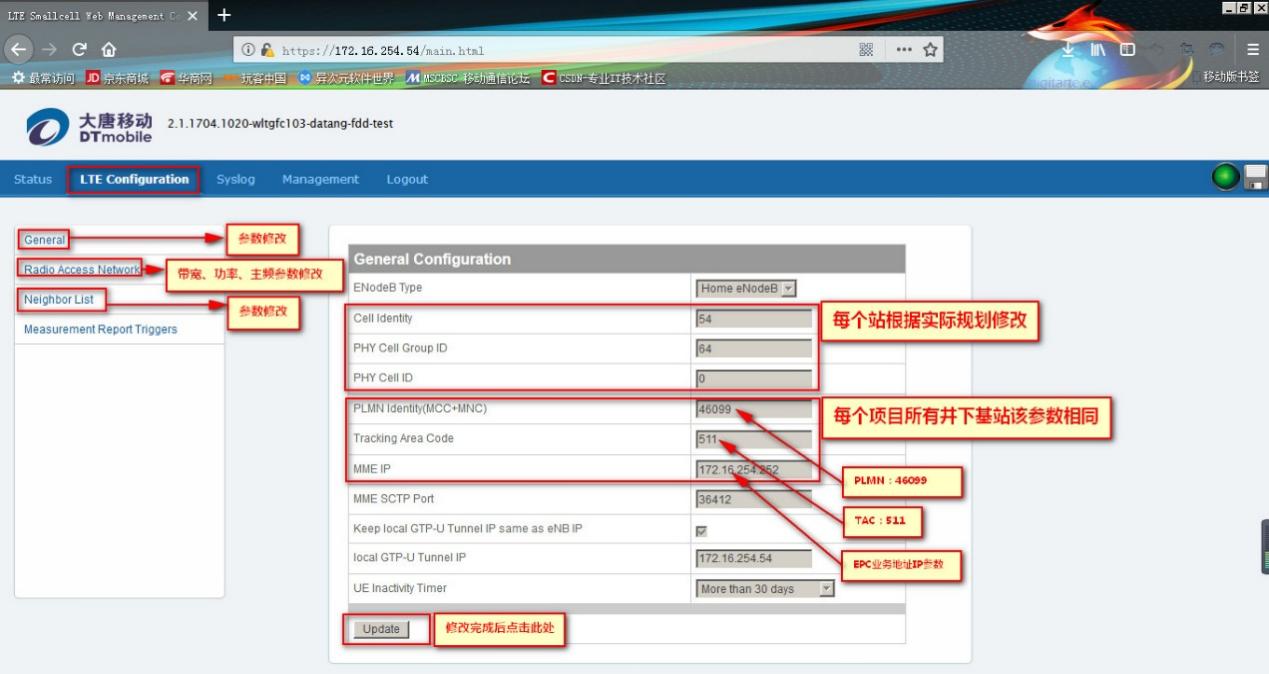Toggle Keep local GTP-U Tunnel IP checkbox
Image resolution: width=1269 pixels, height=674 pixels.
pyautogui.click(x=701, y=530)
